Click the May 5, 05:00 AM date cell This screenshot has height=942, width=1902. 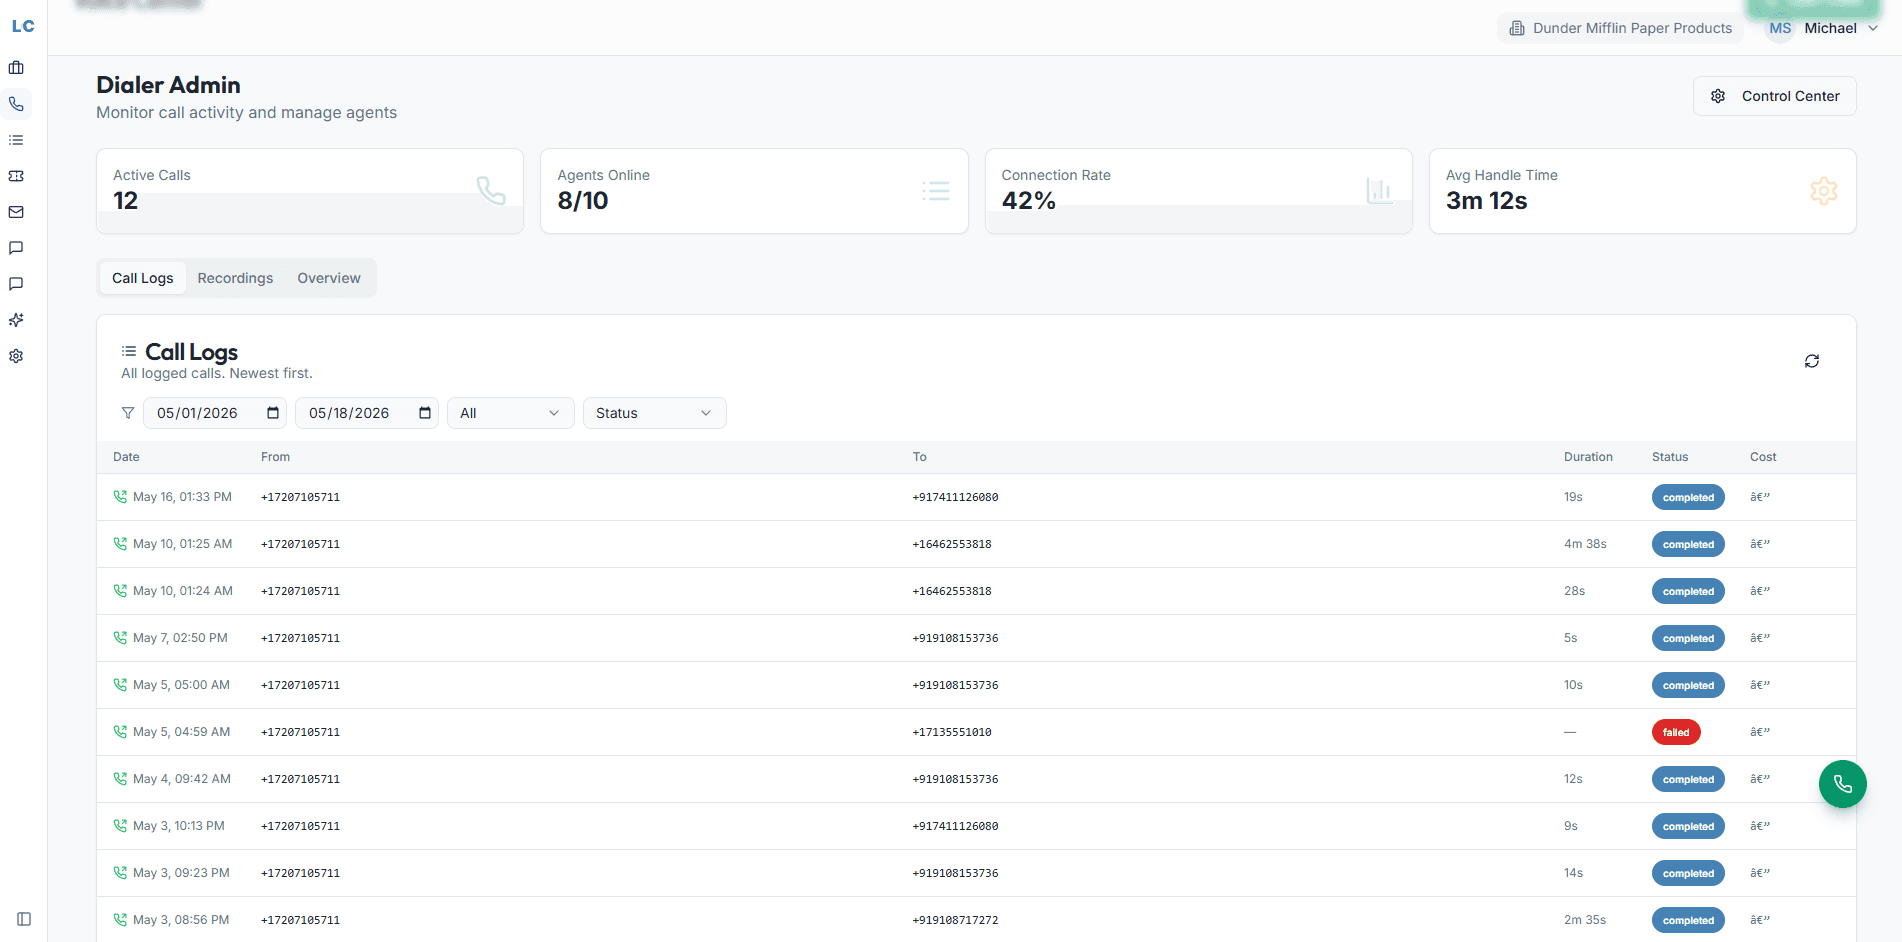click(x=181, y=685)
